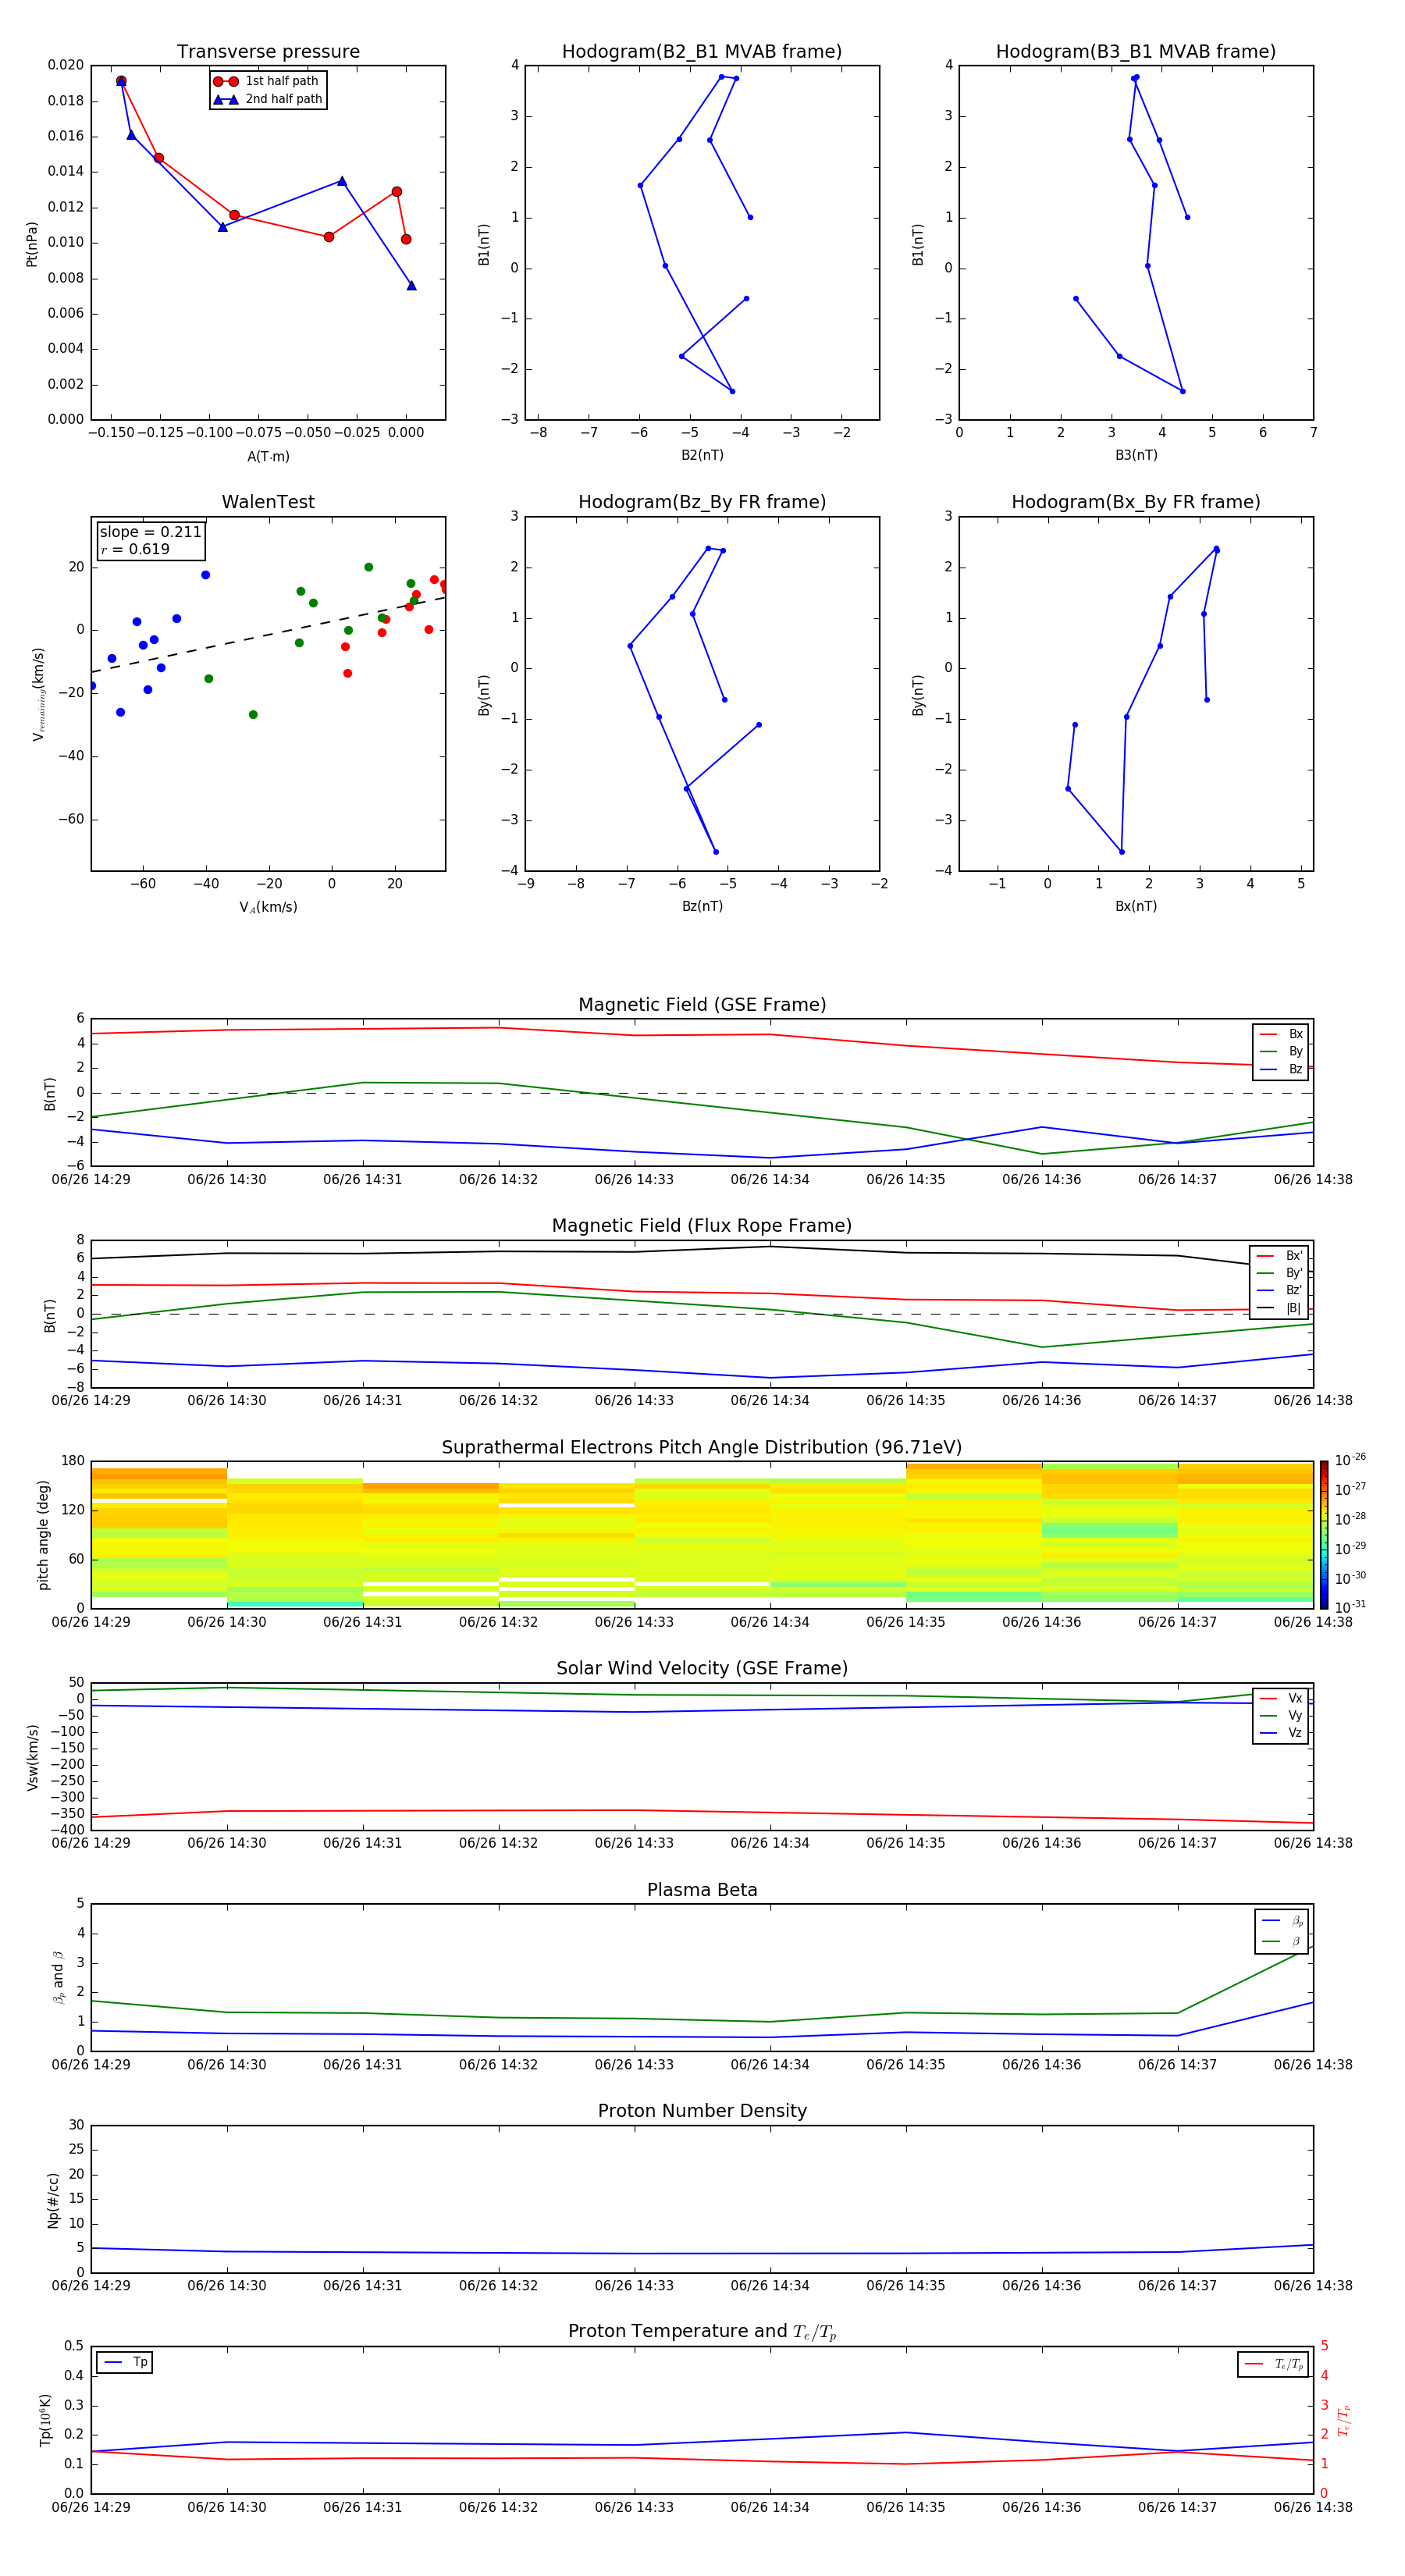The width and height of the screenshot is (1405, 2576).
Task: Click the Suprathermal Electrons Pitch Angle Distribution title
Action: [x=702, y=1448]
